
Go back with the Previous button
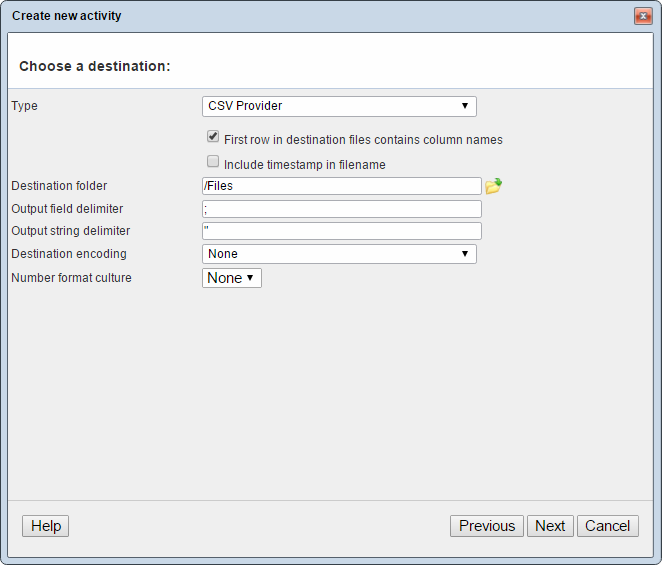point(487,526)
